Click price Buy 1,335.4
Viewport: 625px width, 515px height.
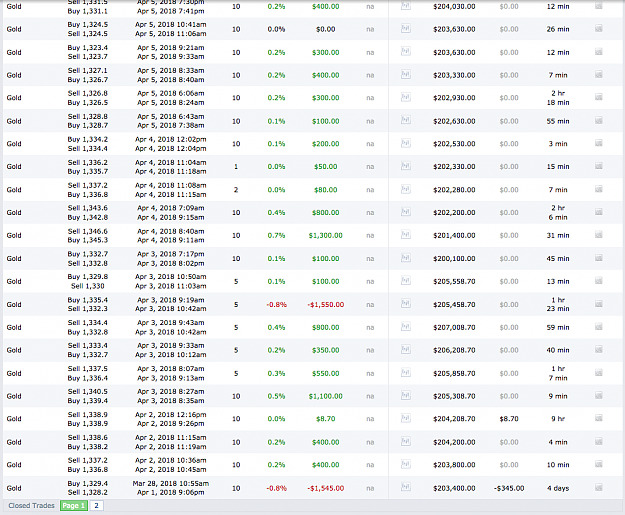(88, 300)
